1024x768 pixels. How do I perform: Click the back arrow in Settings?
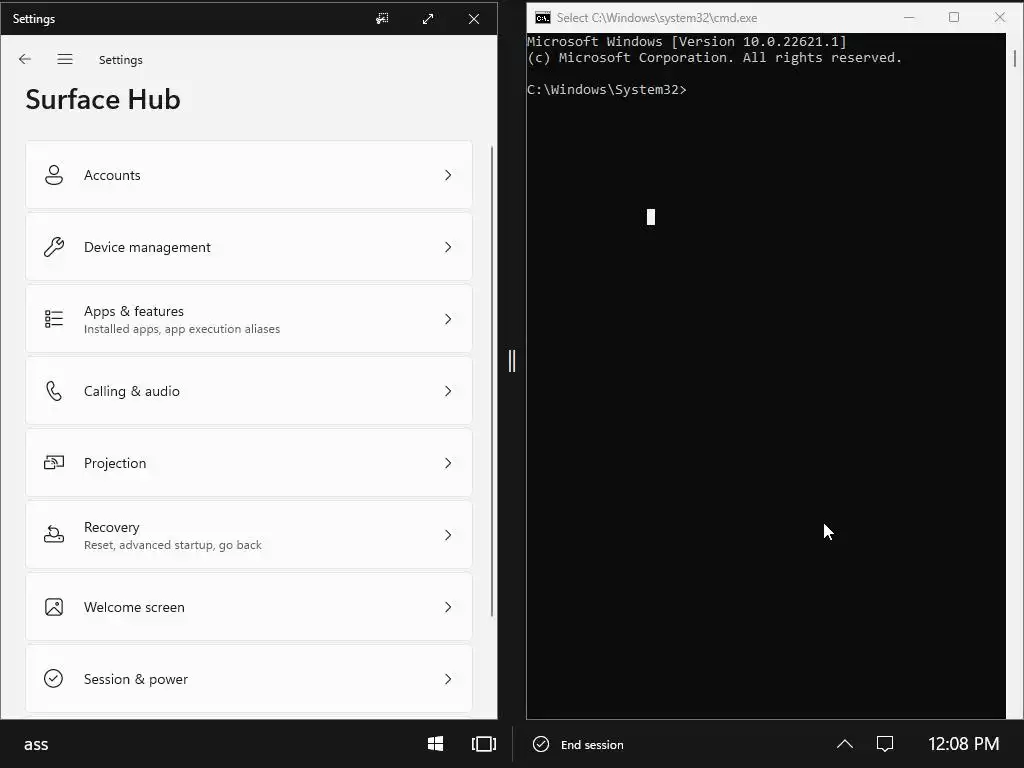click(25, 59)
